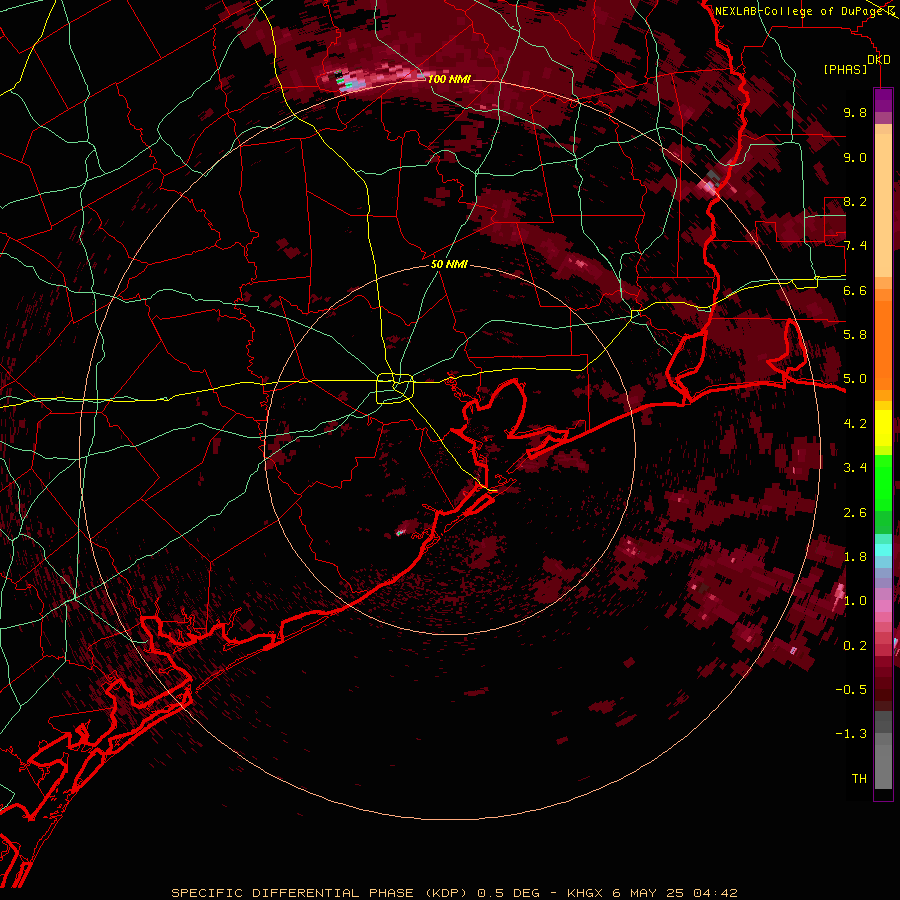Viewport: 900px width, 900px height.
Task: Click the 5.8 value on the color scale
Action: coord(855,335)
